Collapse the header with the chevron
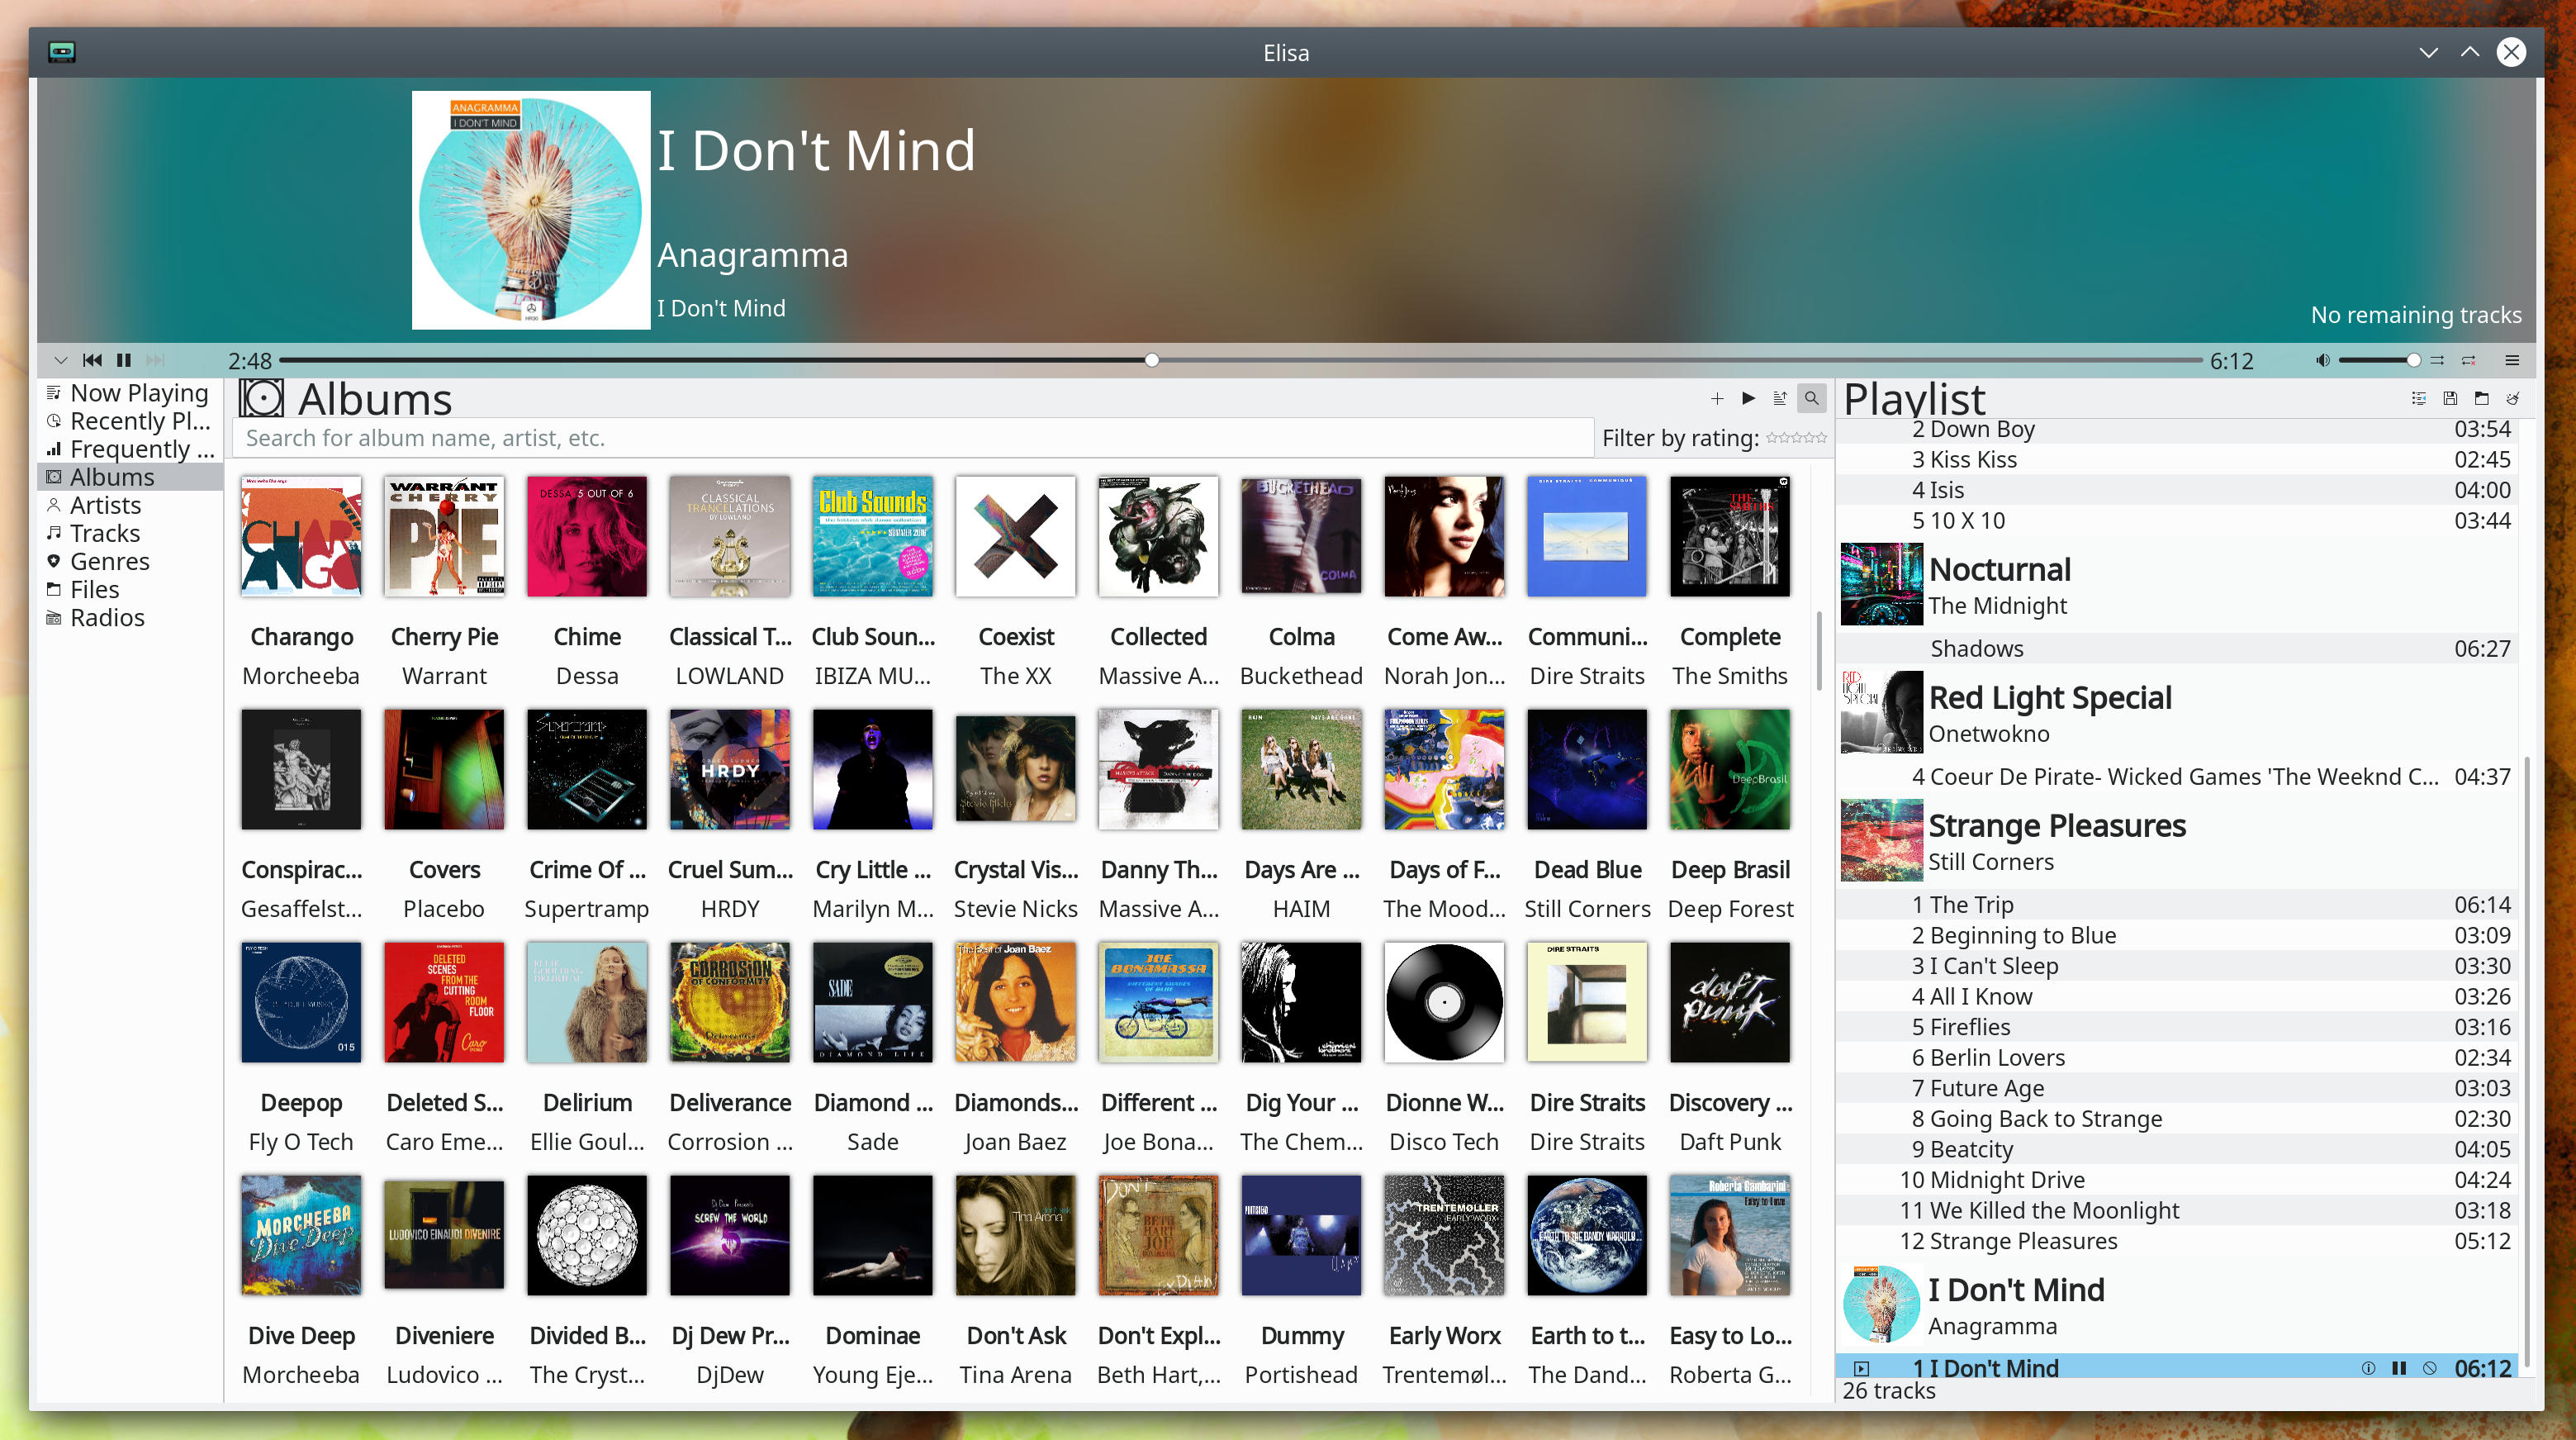Image resolution: width=2576 pixels, height=1440 pixels. click(61, 360)
